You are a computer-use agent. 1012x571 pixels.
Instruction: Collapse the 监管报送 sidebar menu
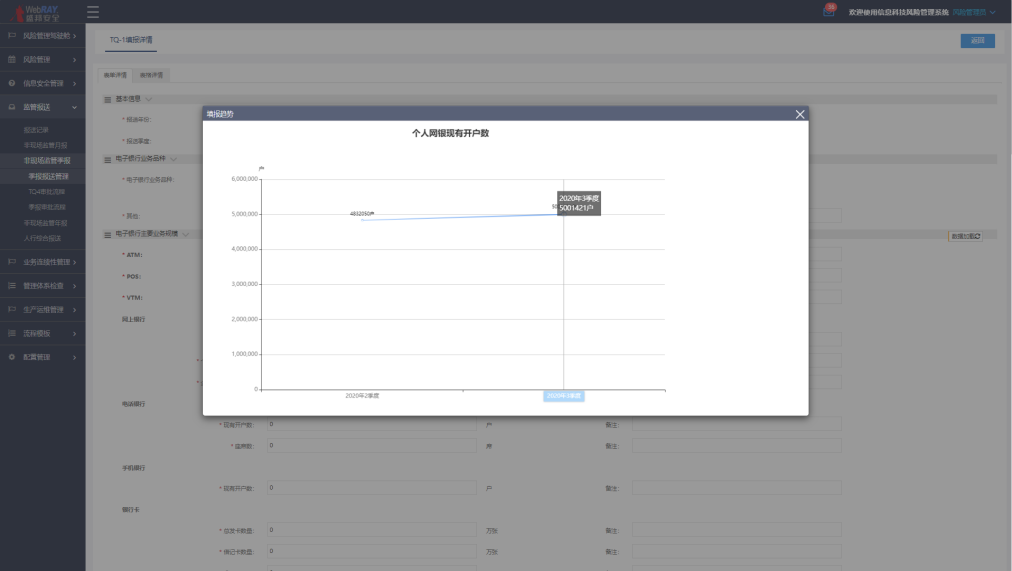tap(74, 107)
